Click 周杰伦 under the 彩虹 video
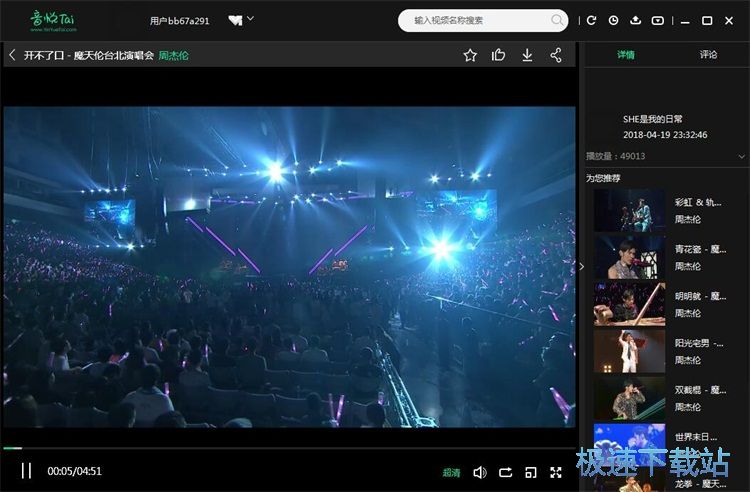 tap(687, 219)
